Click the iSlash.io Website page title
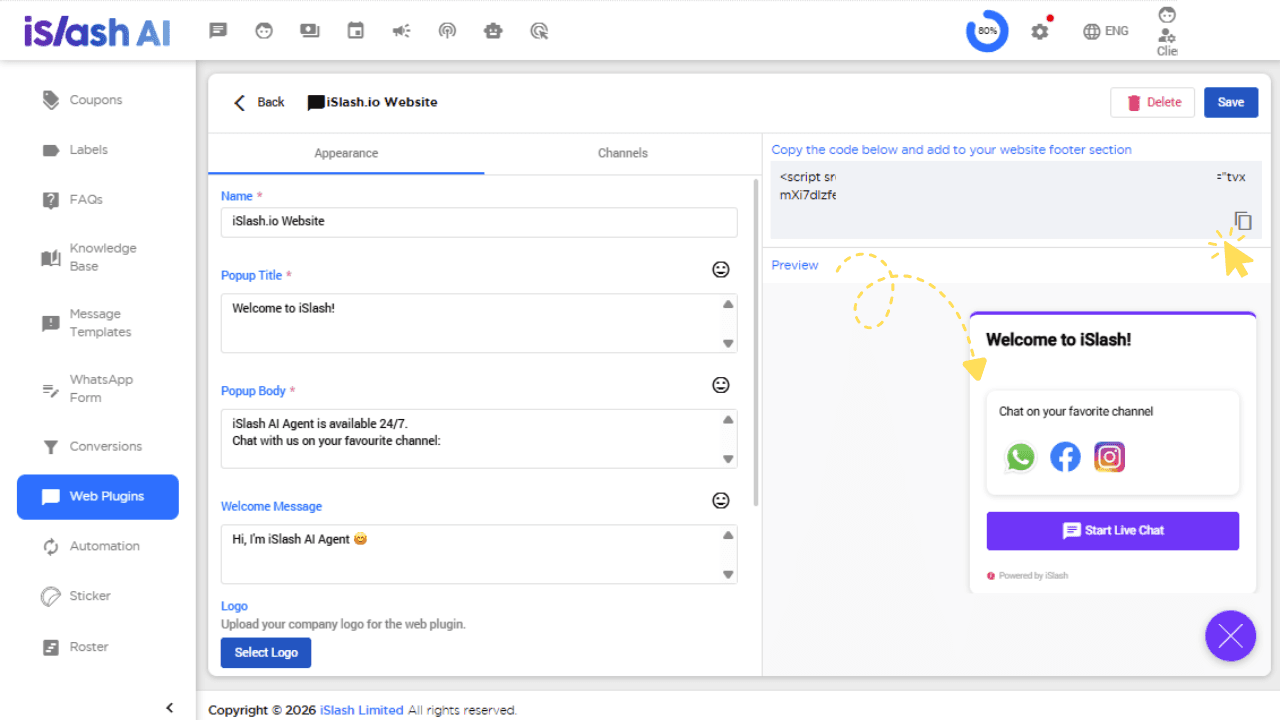1280x720 pixels. coord(382,102)
